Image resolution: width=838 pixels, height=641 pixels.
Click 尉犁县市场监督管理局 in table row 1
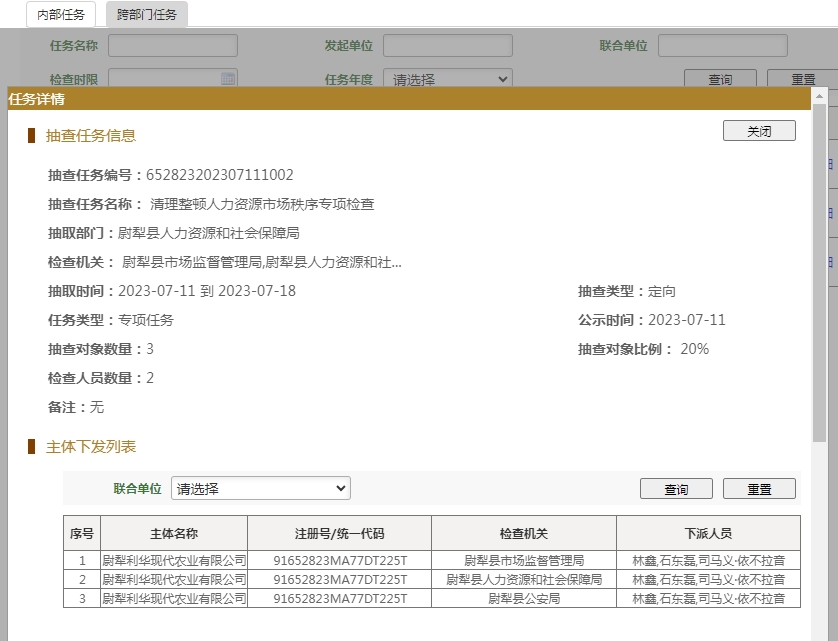click(524, 560)
